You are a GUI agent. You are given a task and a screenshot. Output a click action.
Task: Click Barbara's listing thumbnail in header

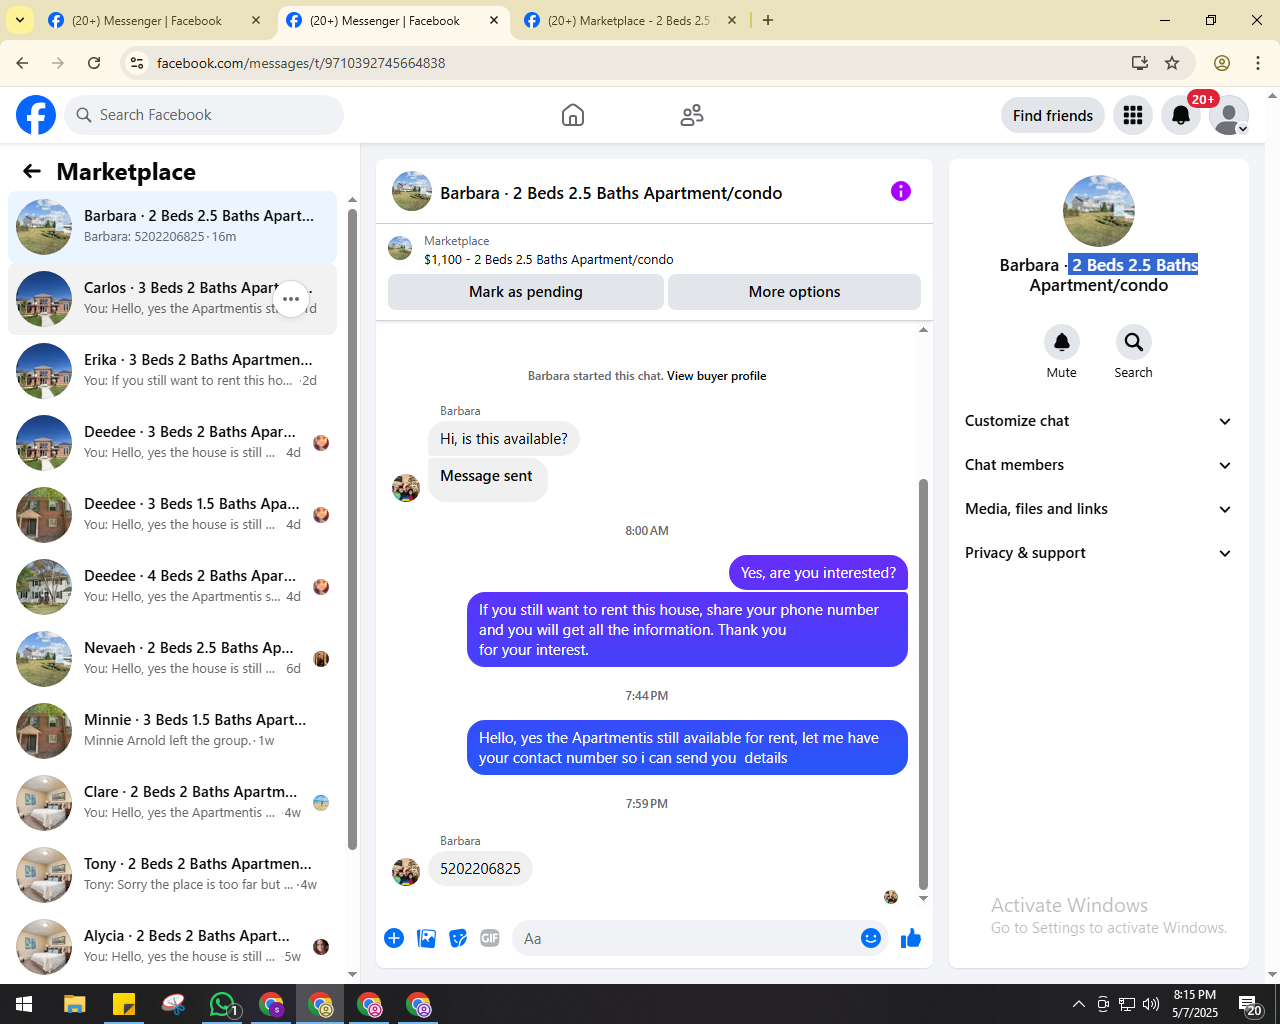click(412, 191)
